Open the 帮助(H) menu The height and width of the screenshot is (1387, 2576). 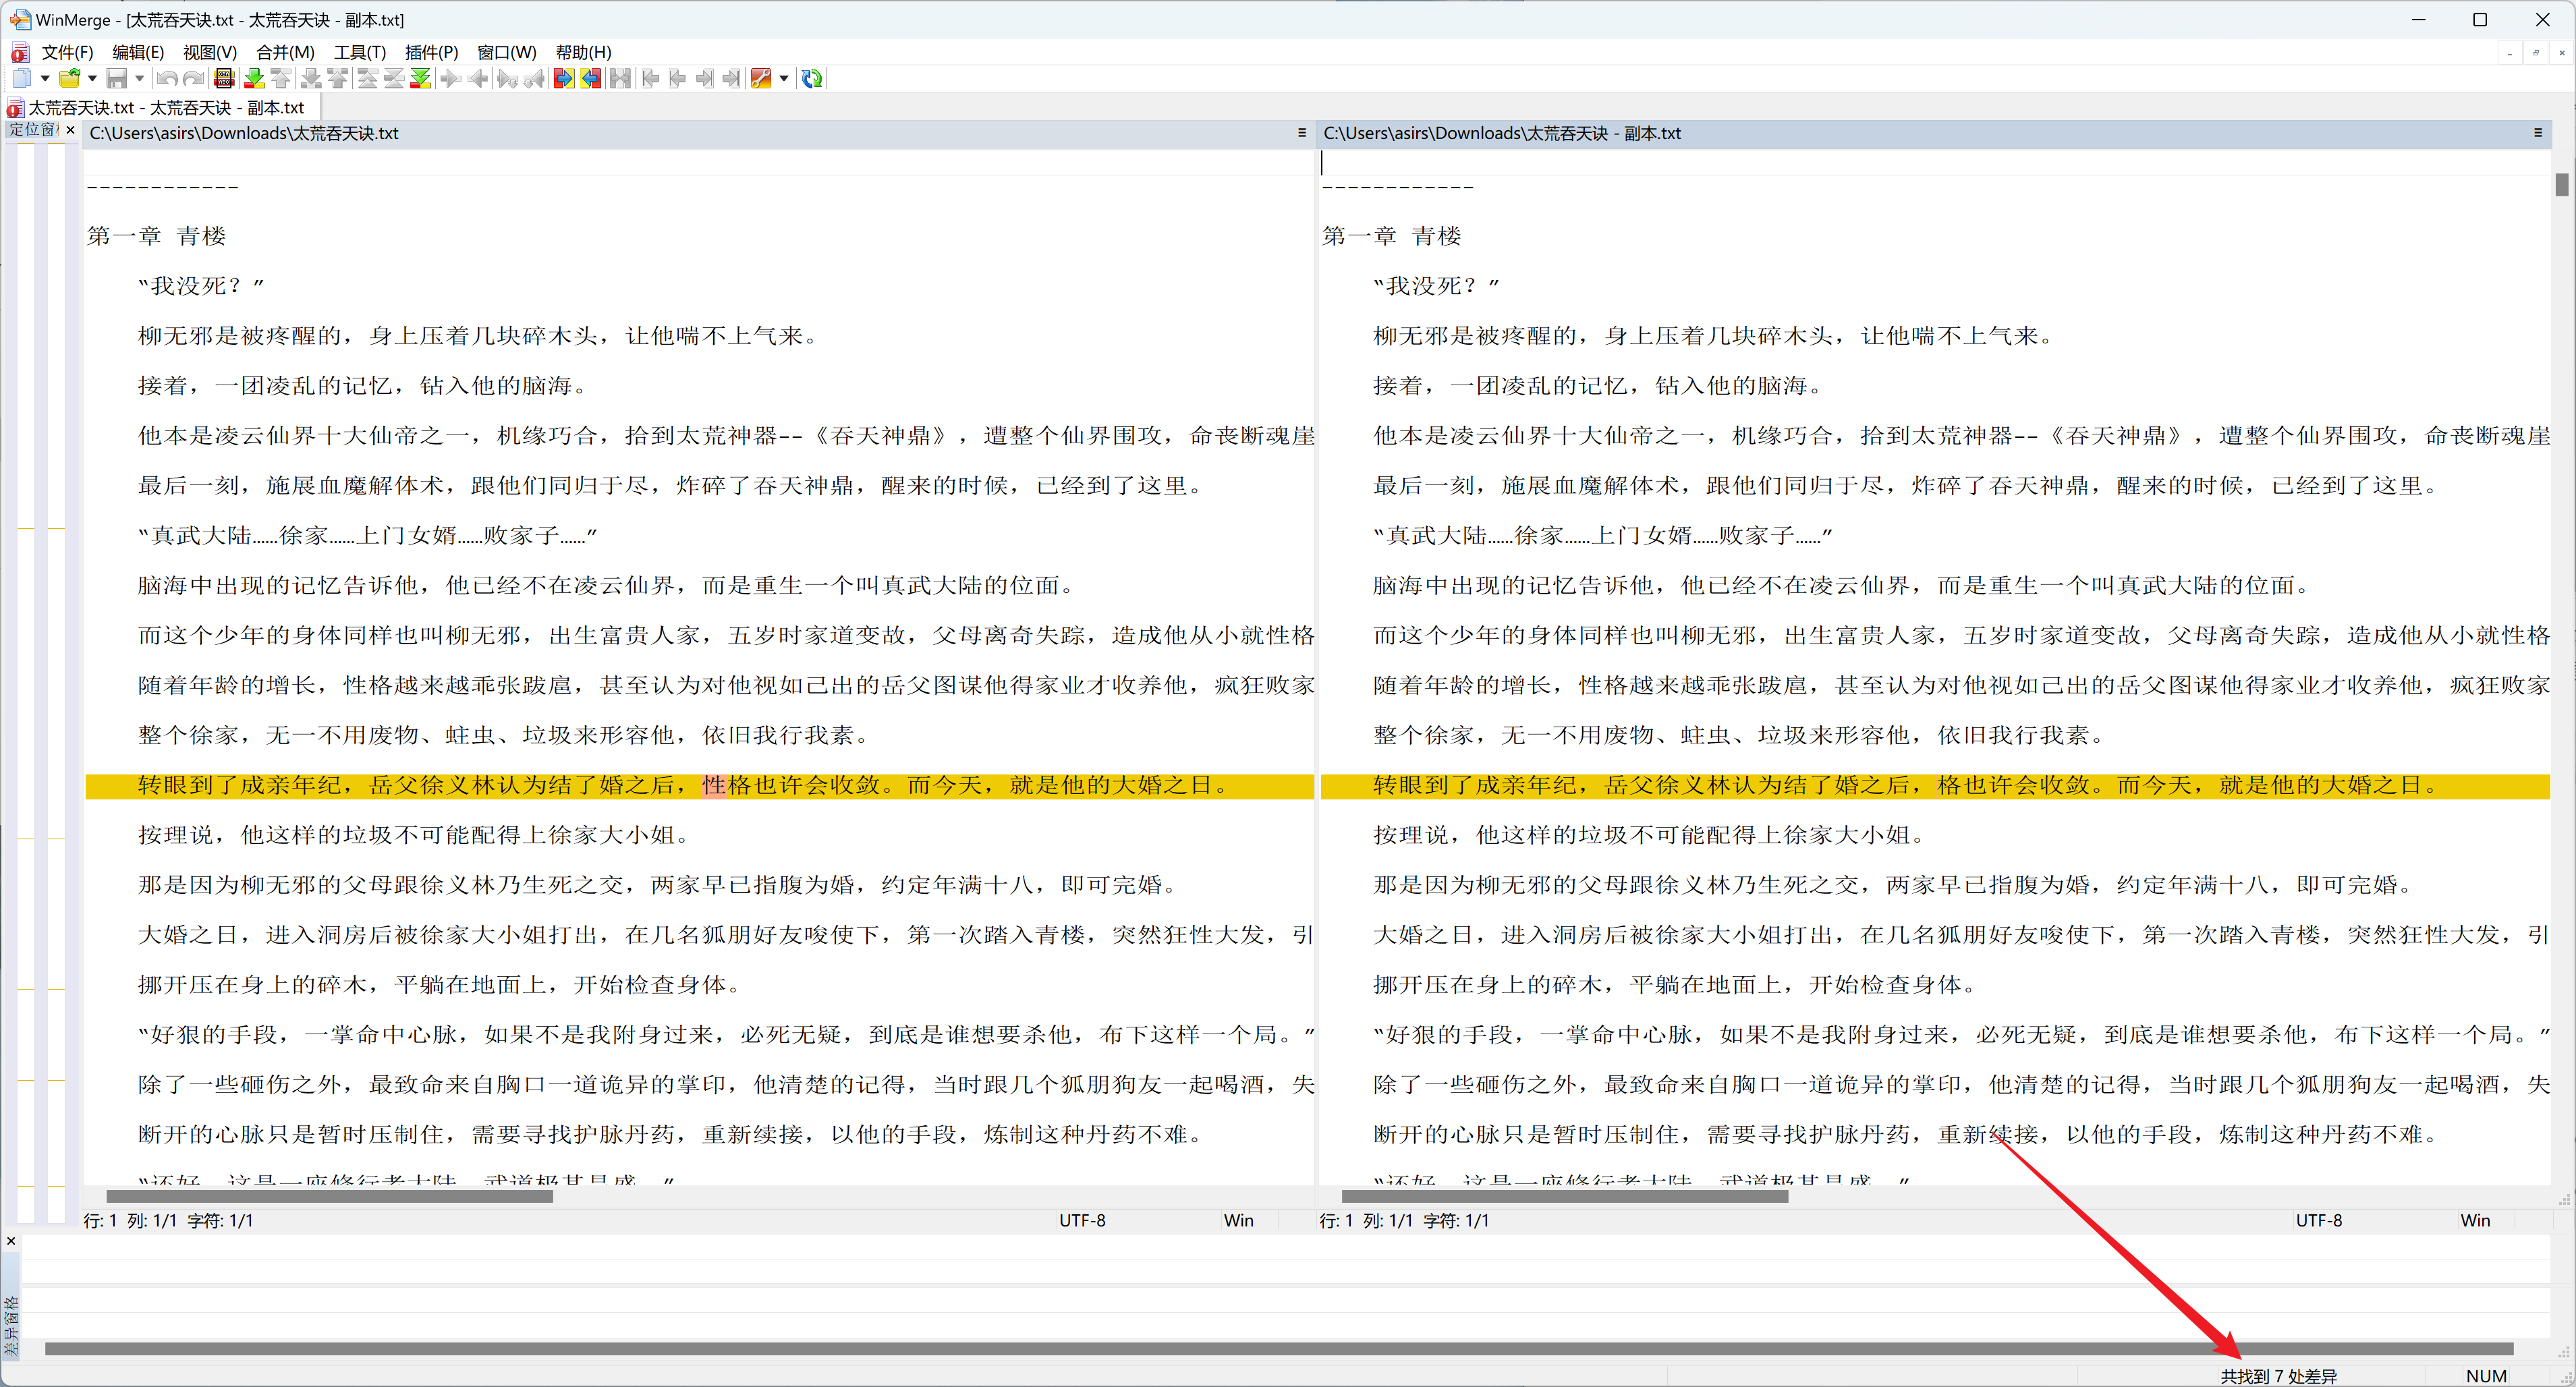[x=583, y=52]
